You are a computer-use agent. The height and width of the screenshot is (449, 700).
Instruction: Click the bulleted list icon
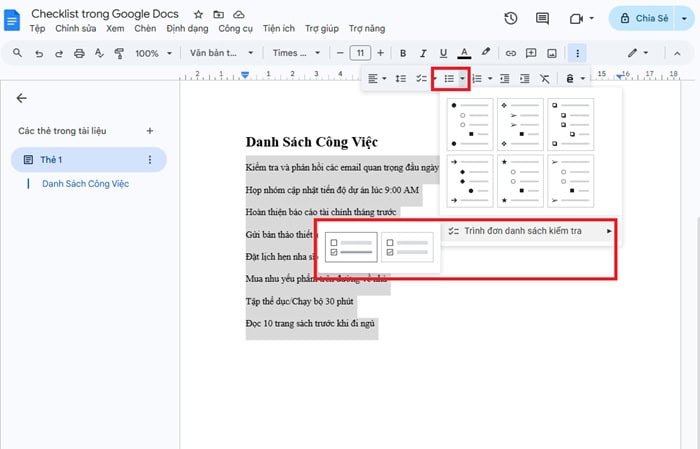[x=450, y=78]
